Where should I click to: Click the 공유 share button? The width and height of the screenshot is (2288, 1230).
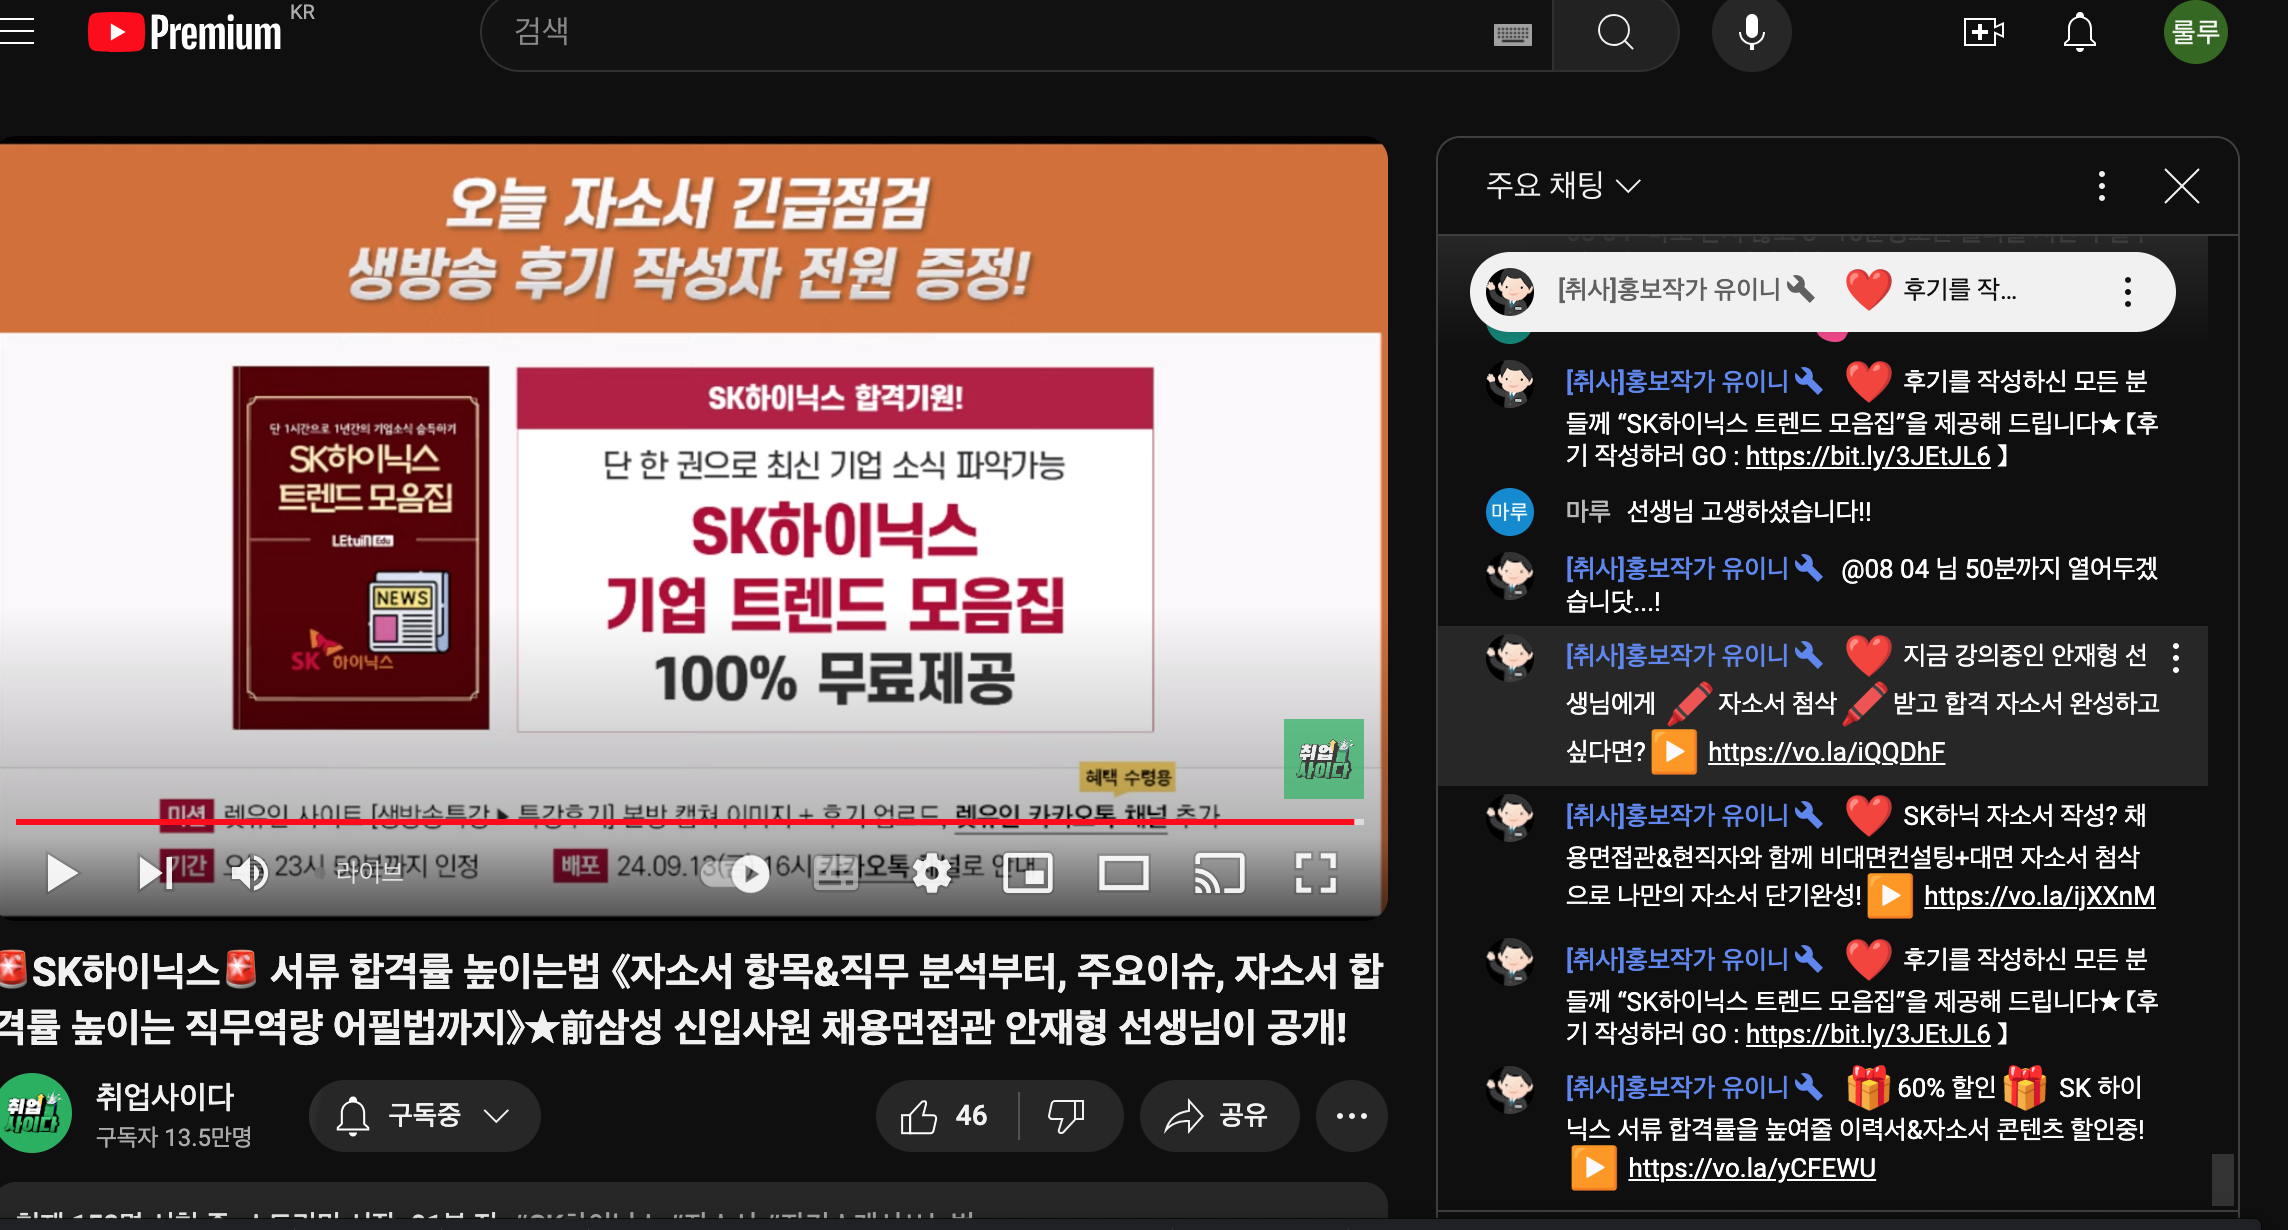click(1219, 1115)
